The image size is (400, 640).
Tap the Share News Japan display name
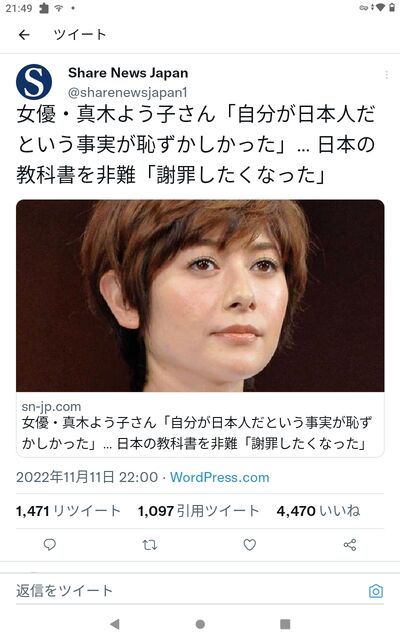click(x=128, y=73)
